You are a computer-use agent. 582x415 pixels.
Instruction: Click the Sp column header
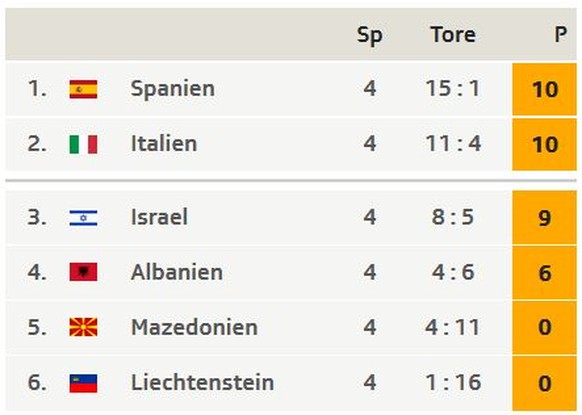point(369,36)
